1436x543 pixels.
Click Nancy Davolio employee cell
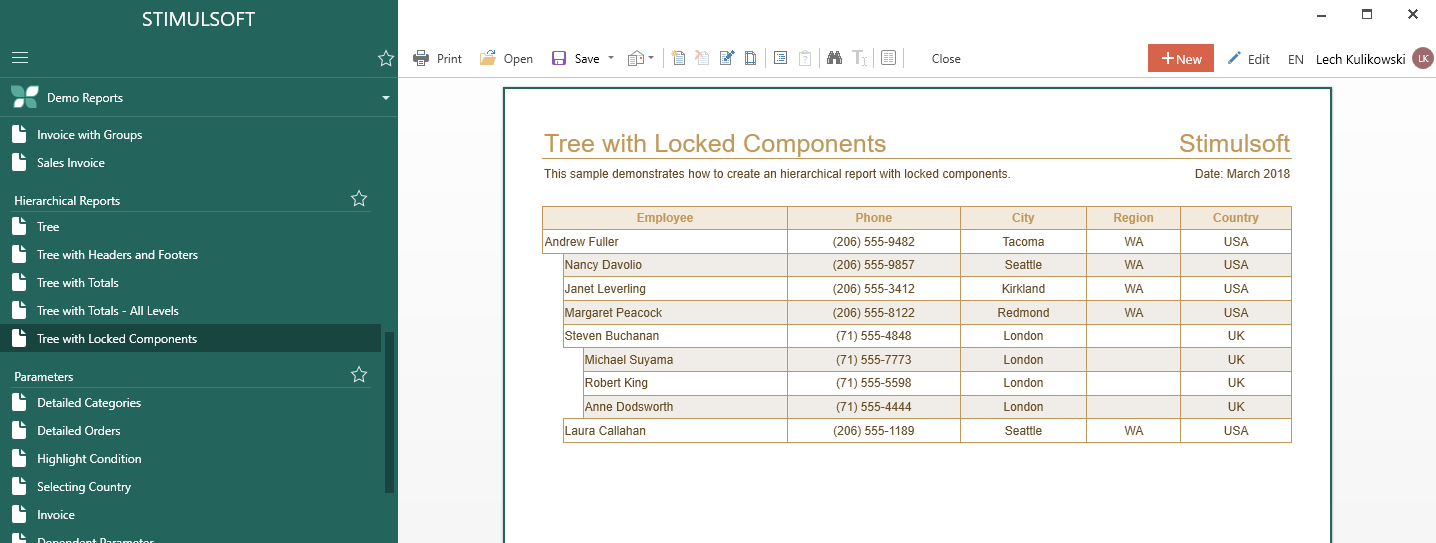675,265
